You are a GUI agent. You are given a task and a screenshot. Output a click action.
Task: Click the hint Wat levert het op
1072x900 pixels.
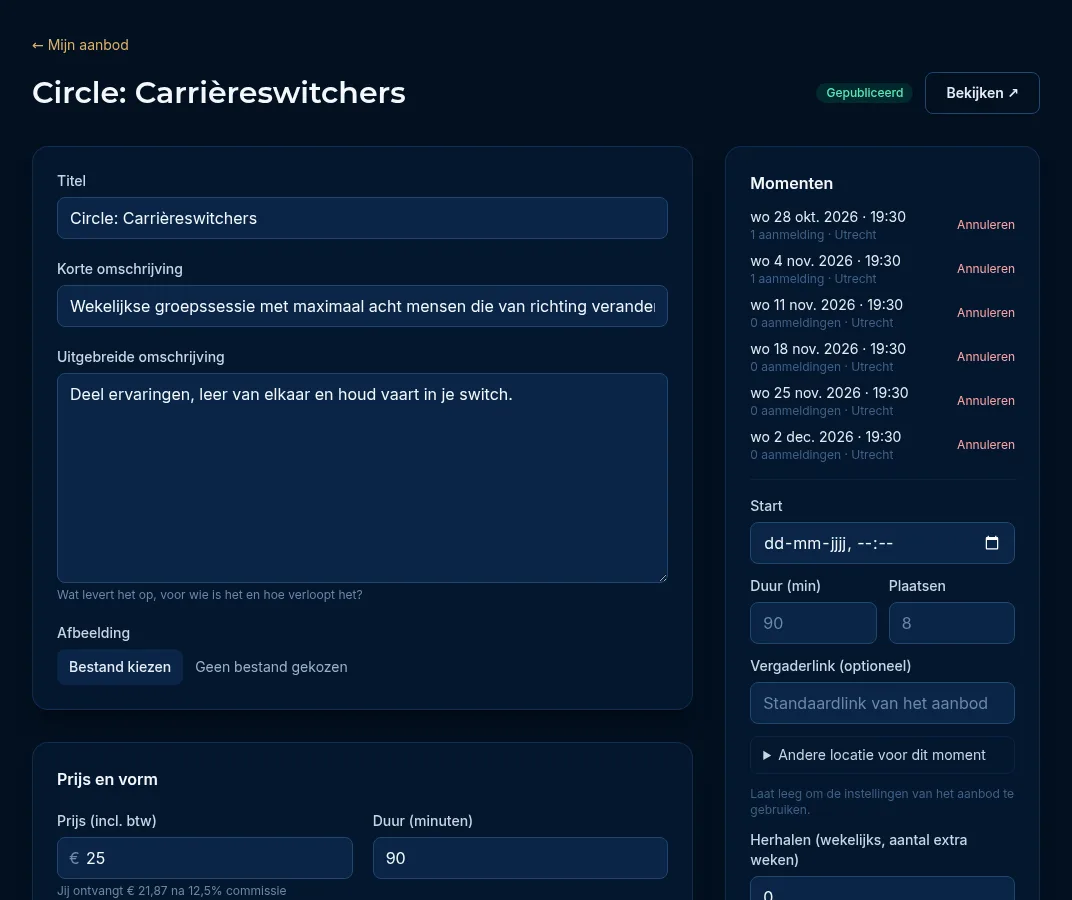[x=210, y=595]
